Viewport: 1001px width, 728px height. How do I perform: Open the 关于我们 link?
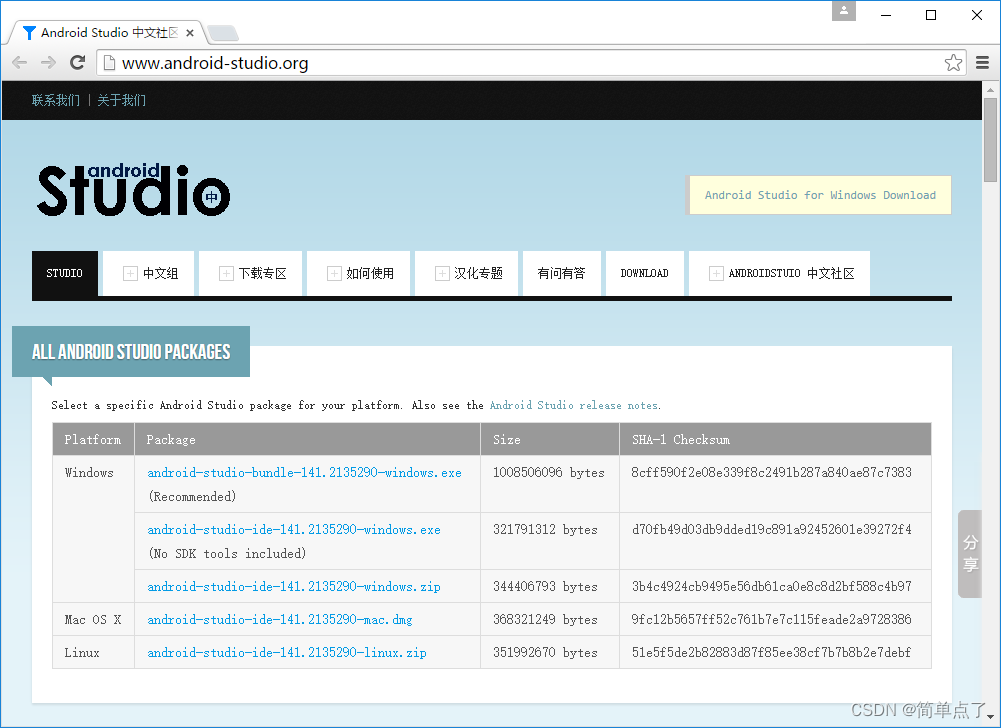[x=121, y=100]
